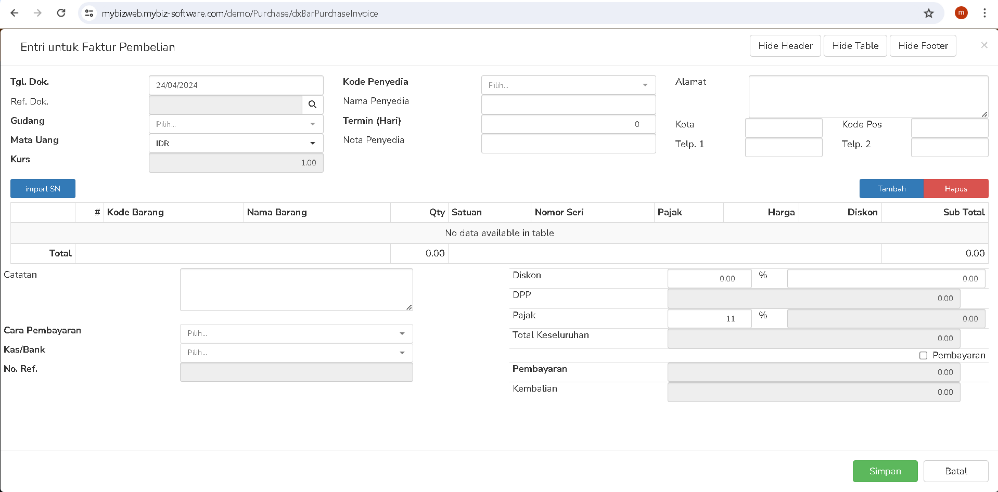This screenshot has height=492, width=998.
Task: Open site information icon in address bar
Action: pyautogui.click(x=90, y=13)
